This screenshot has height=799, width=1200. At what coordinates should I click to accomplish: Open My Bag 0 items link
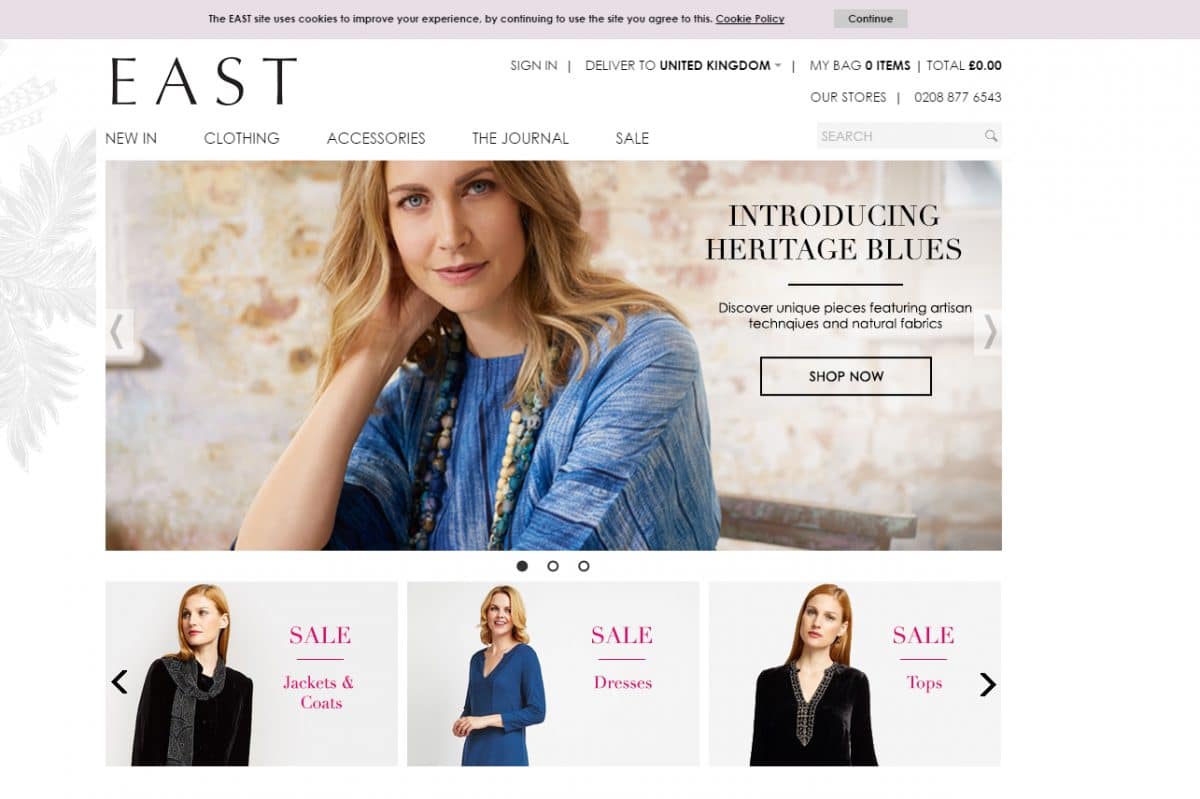(x=860, y=66)
